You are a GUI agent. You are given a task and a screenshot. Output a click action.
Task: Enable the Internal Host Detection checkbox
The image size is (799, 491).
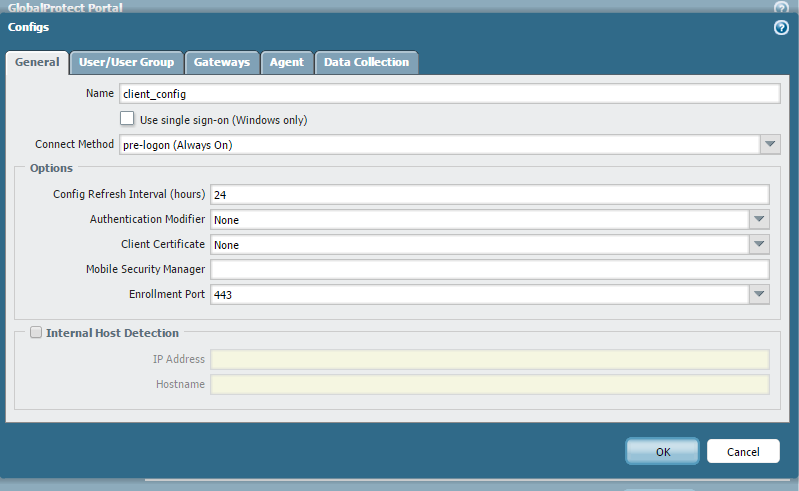(36, 333)
